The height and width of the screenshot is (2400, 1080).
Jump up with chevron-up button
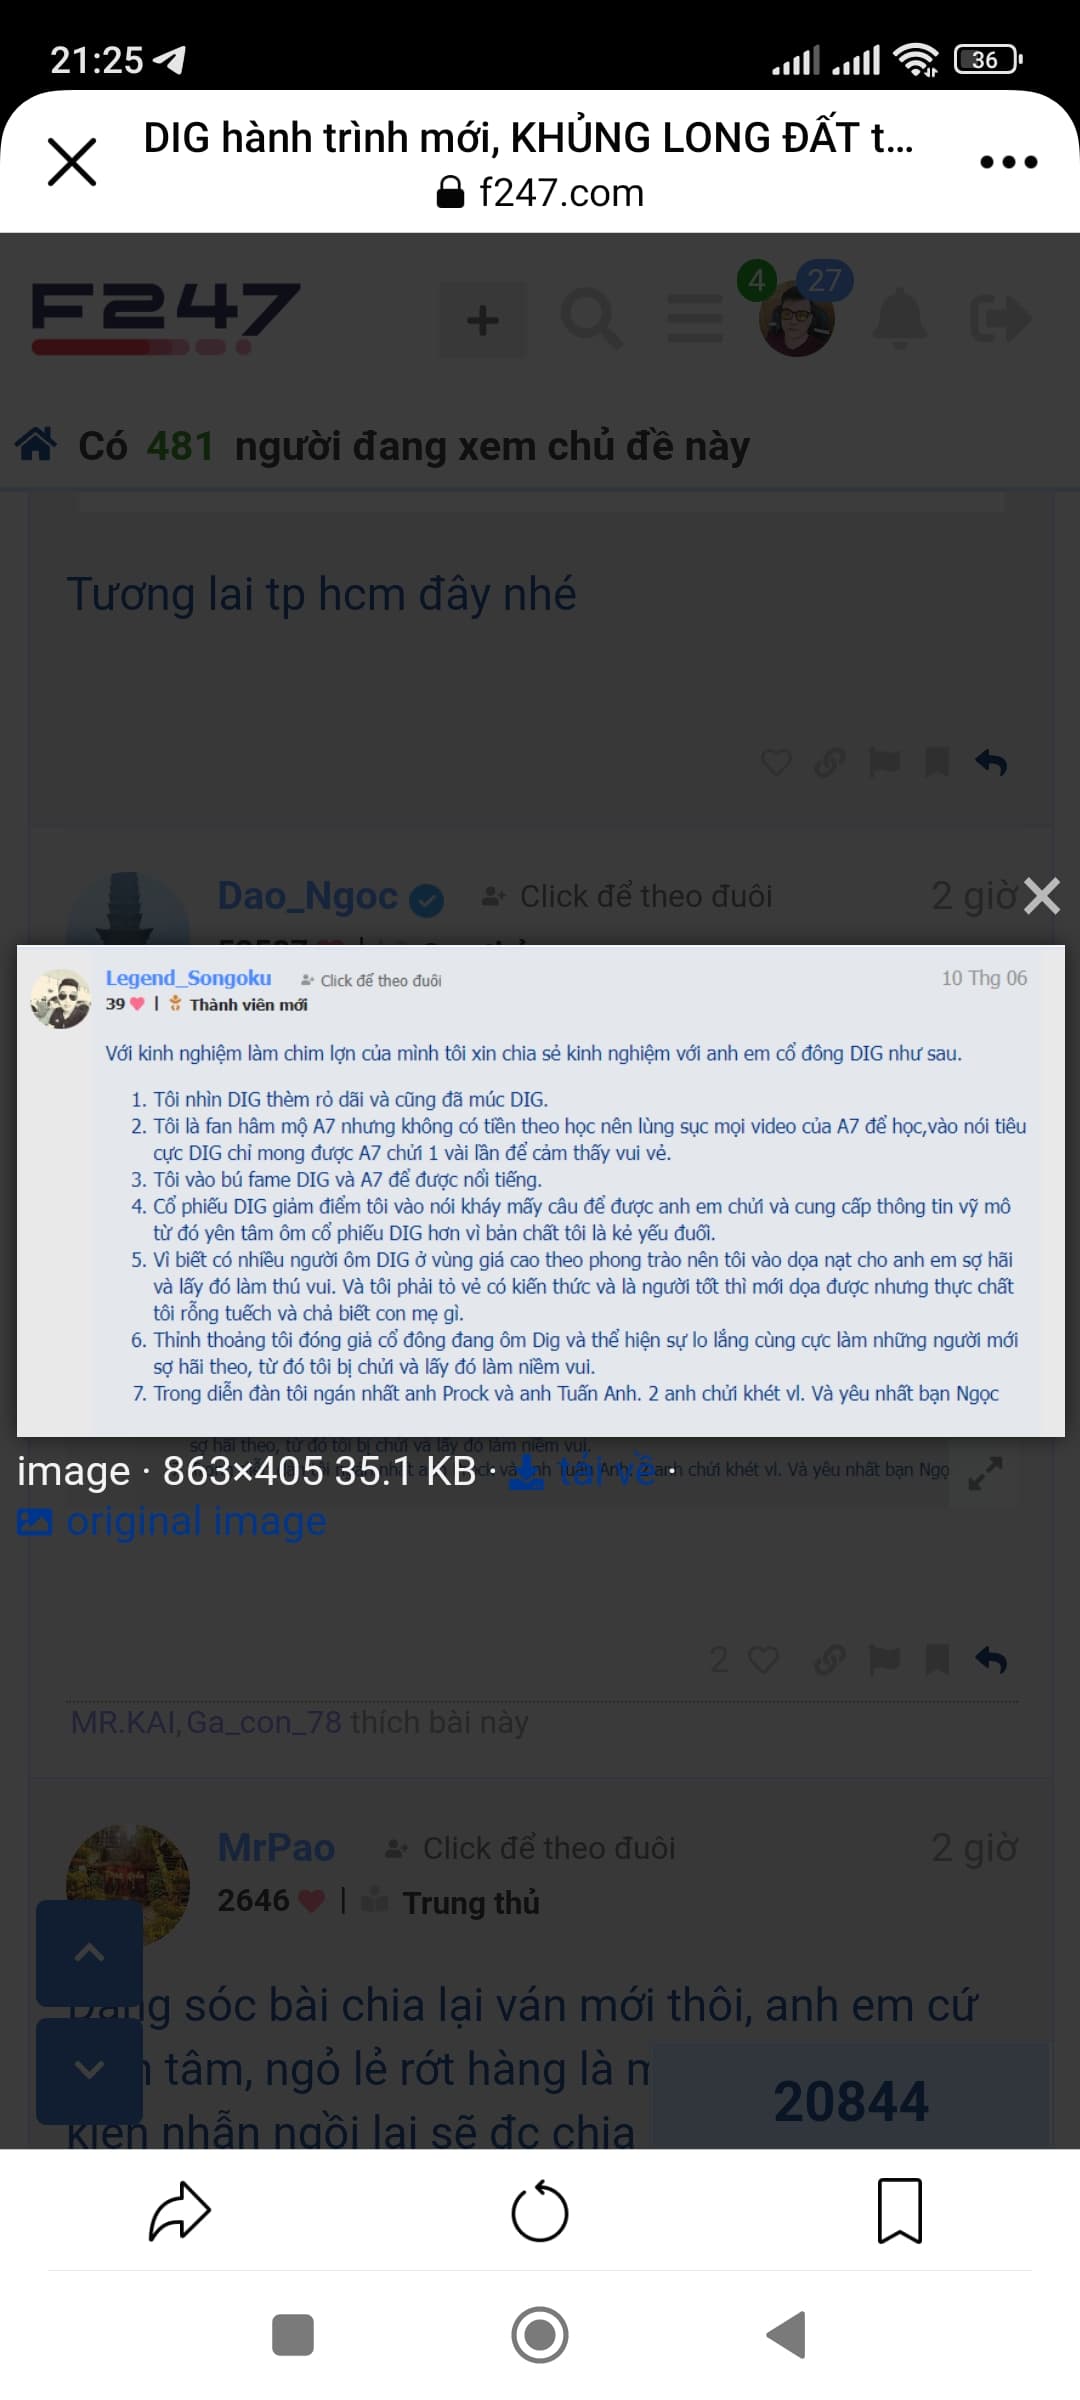click(x=89, y=1952)
